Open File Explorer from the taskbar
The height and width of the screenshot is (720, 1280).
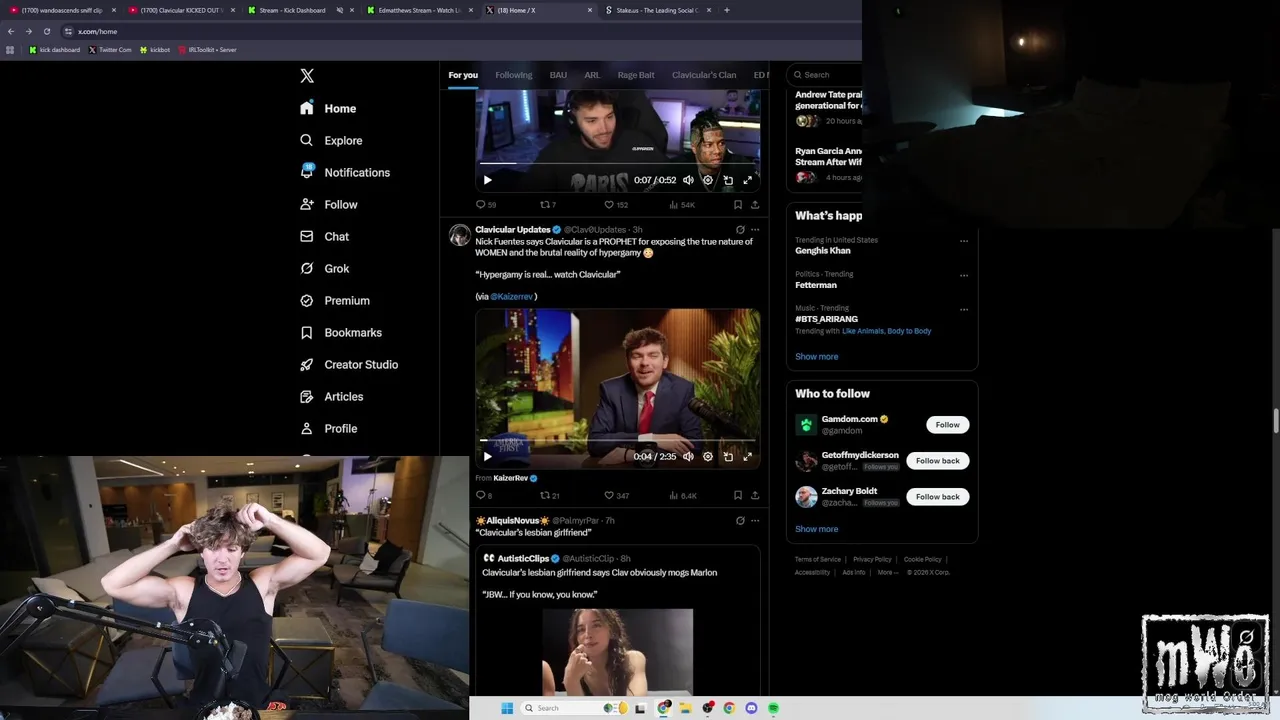pos(685,708)
